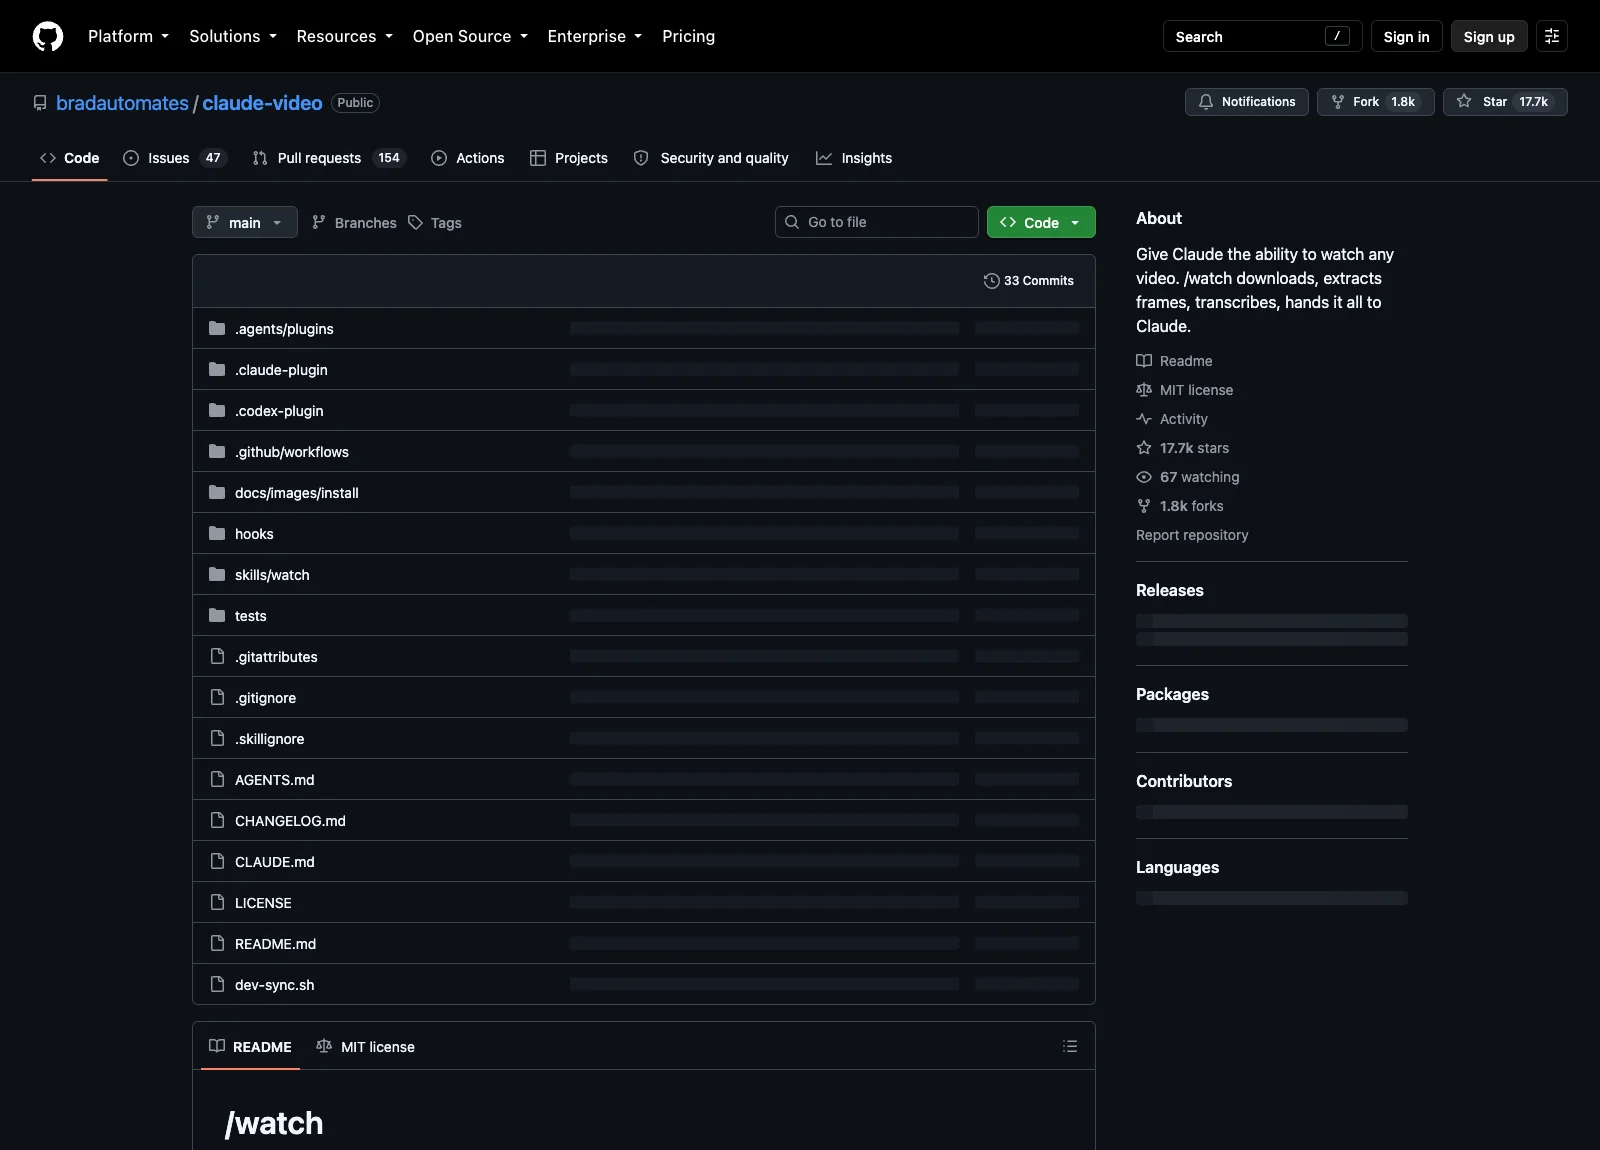Open the README outline list icon
1600x1150 pixels.
click(1070, 1046)
